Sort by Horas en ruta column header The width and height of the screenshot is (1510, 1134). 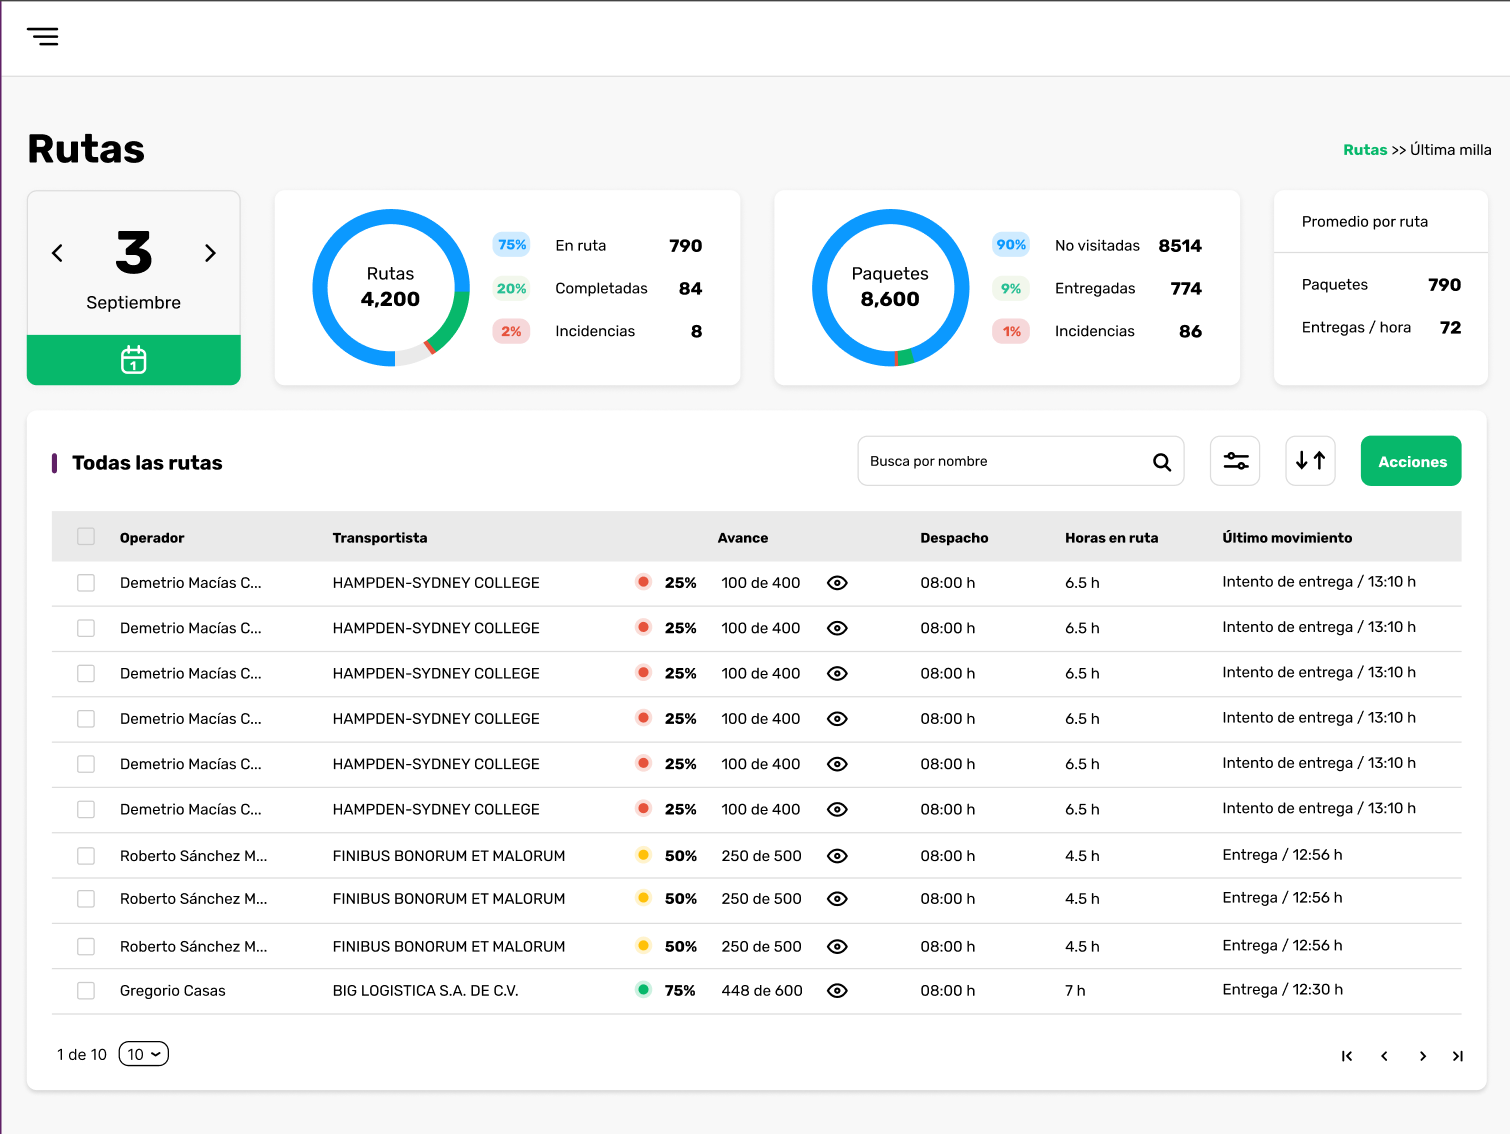(x=1111, y=538)
